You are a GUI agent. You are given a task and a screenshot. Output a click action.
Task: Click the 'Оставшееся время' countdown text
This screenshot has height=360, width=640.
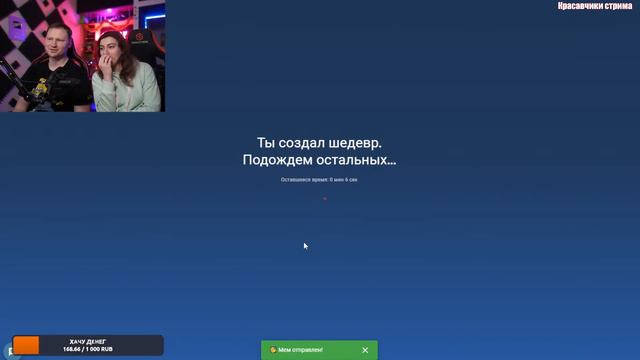coord(319,180)
